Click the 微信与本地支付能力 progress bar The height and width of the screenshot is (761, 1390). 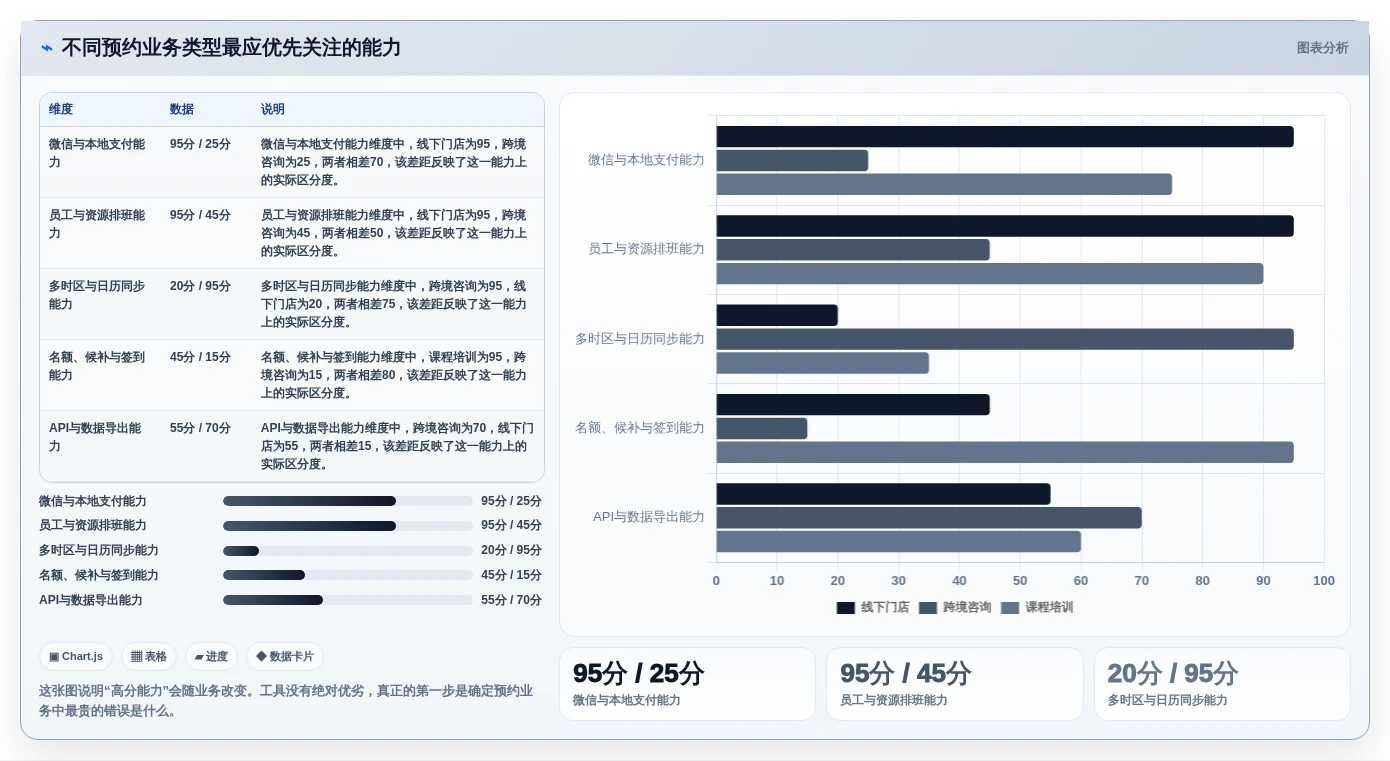pyautogui.click(x=348, y=501)
